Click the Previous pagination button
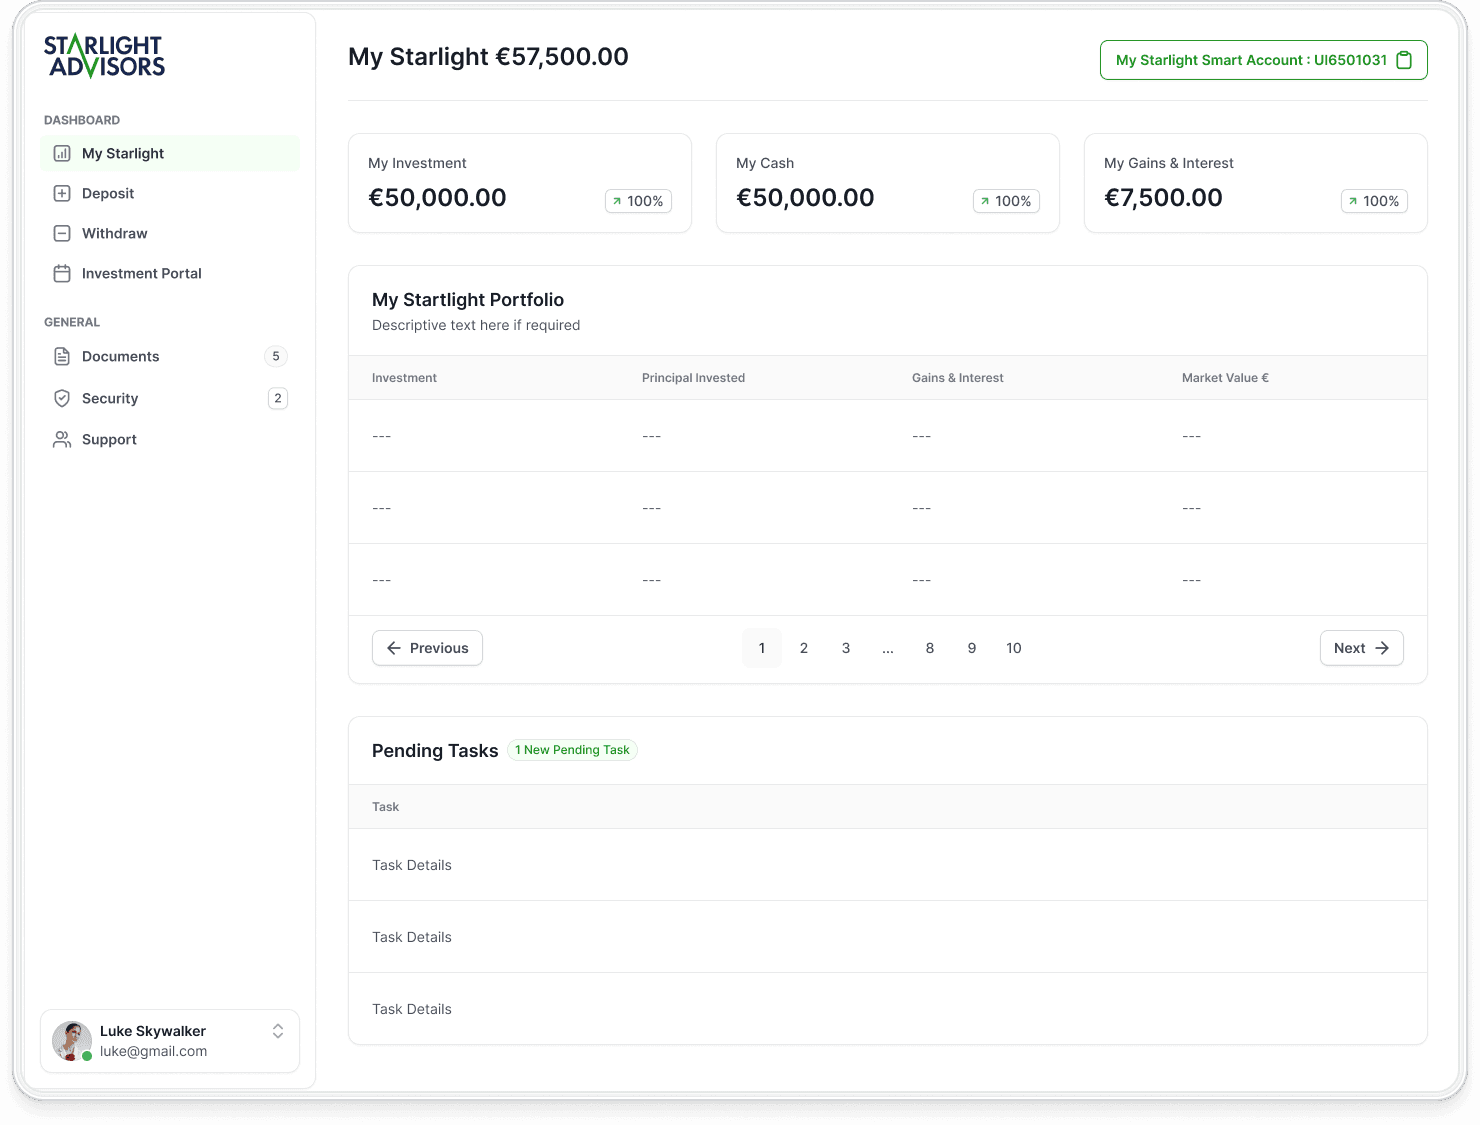This screenshot has height=1125, width=1480. click(x=427, y=648)
